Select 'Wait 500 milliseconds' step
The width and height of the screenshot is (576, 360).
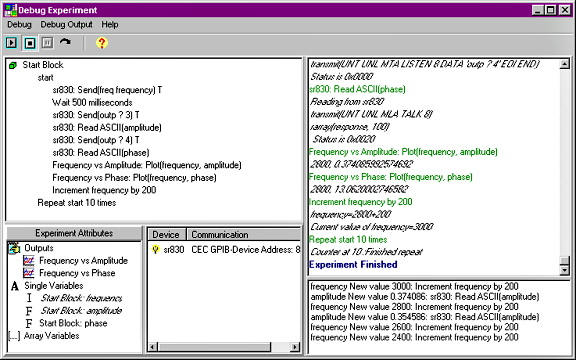click(x=92, y=102)
